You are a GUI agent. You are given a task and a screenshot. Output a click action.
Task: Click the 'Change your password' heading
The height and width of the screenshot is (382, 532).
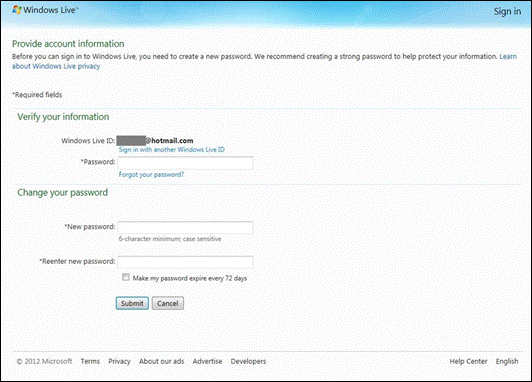pyautogui.click(x=62, y=192)
